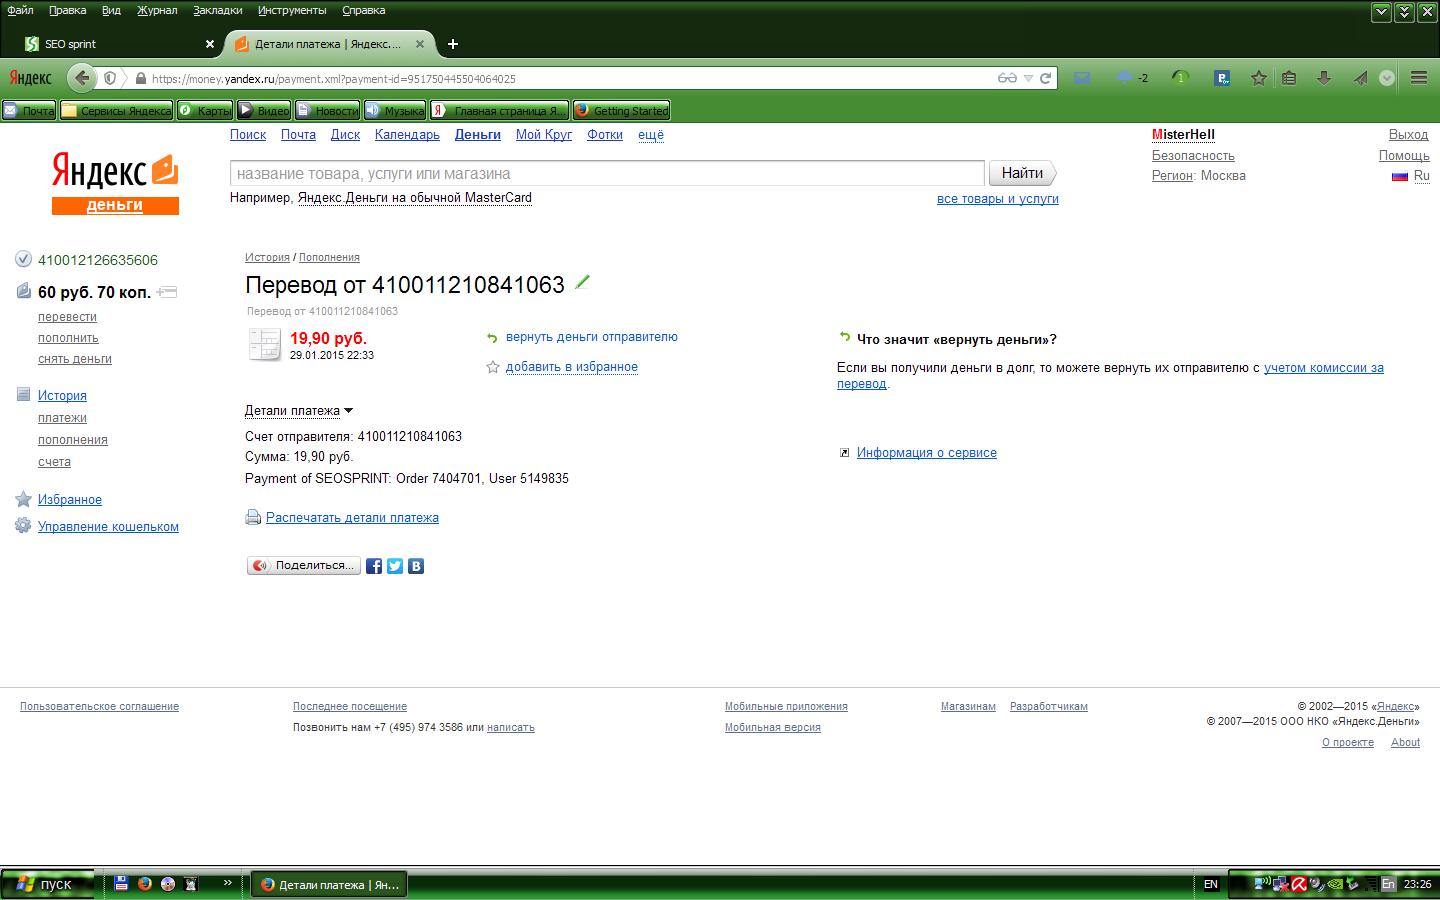Open пополнить link in sidebar
Screen dimensions: 1440x900
point(68,338)
